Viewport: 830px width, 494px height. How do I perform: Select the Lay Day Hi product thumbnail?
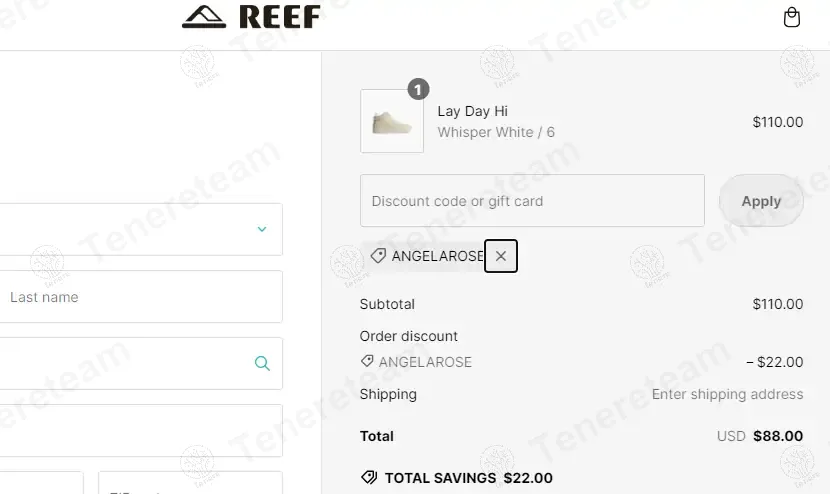pyautogui.click(x=392, y=122)
